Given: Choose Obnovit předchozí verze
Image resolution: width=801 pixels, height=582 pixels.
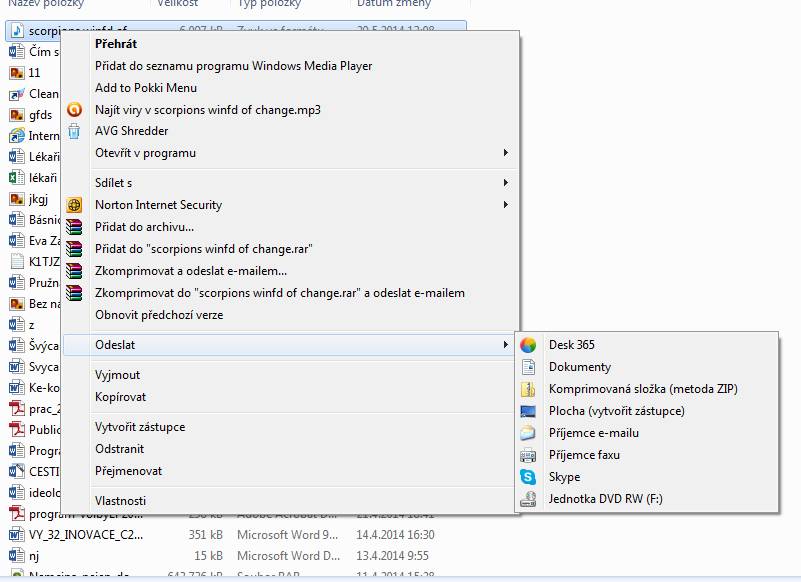Looking at the screenshot, I should pos(159,315).
